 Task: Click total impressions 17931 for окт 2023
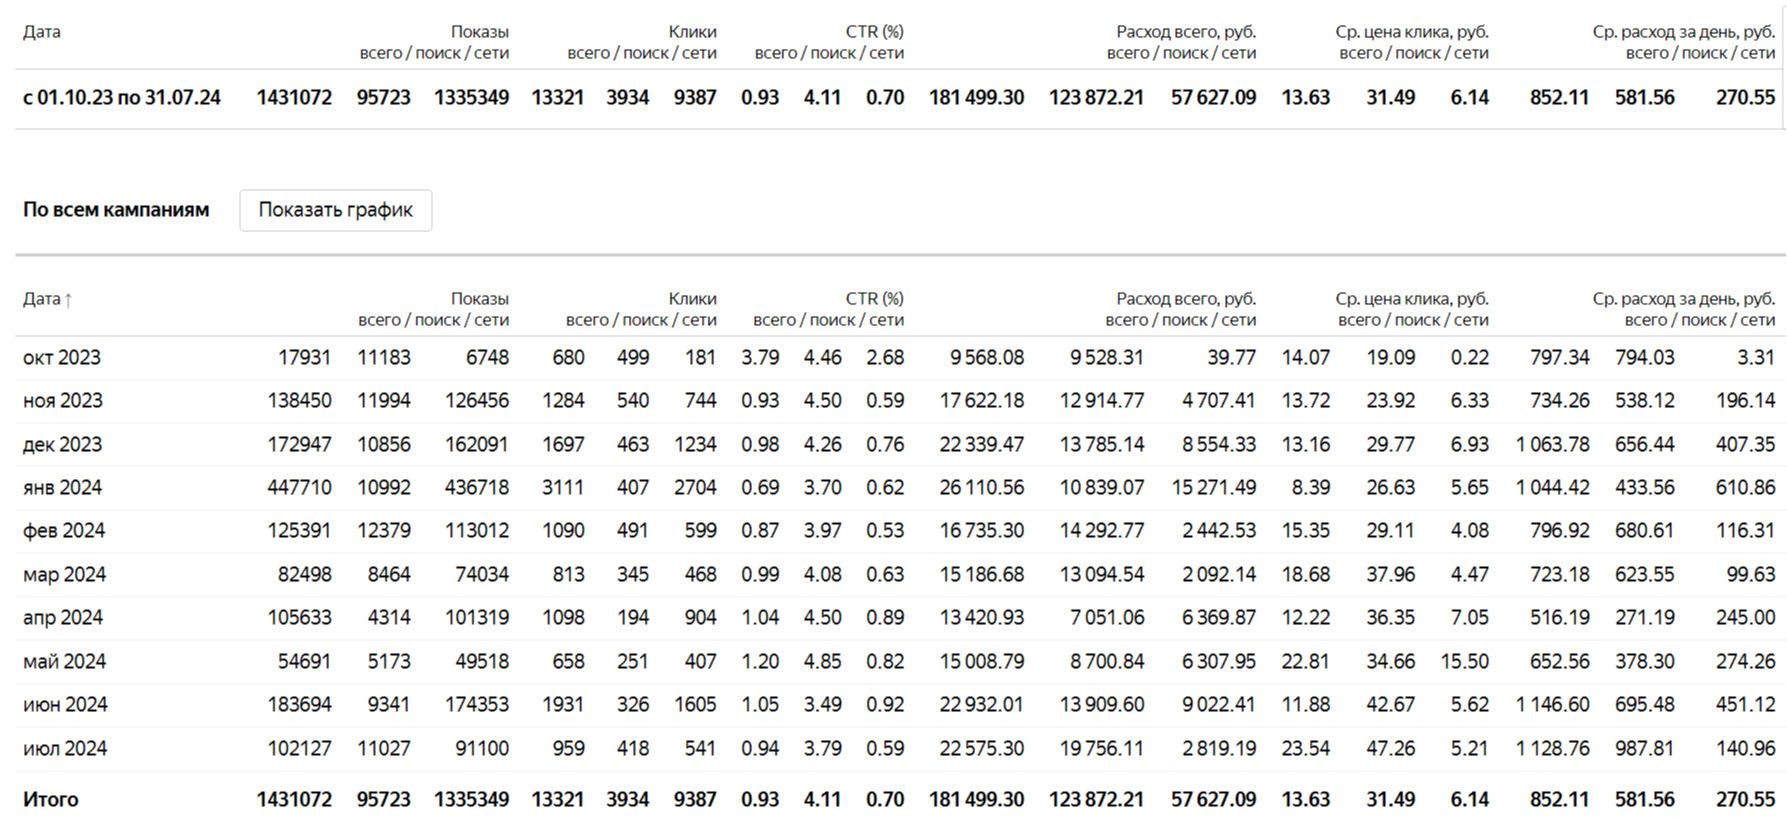click(305, 357)
